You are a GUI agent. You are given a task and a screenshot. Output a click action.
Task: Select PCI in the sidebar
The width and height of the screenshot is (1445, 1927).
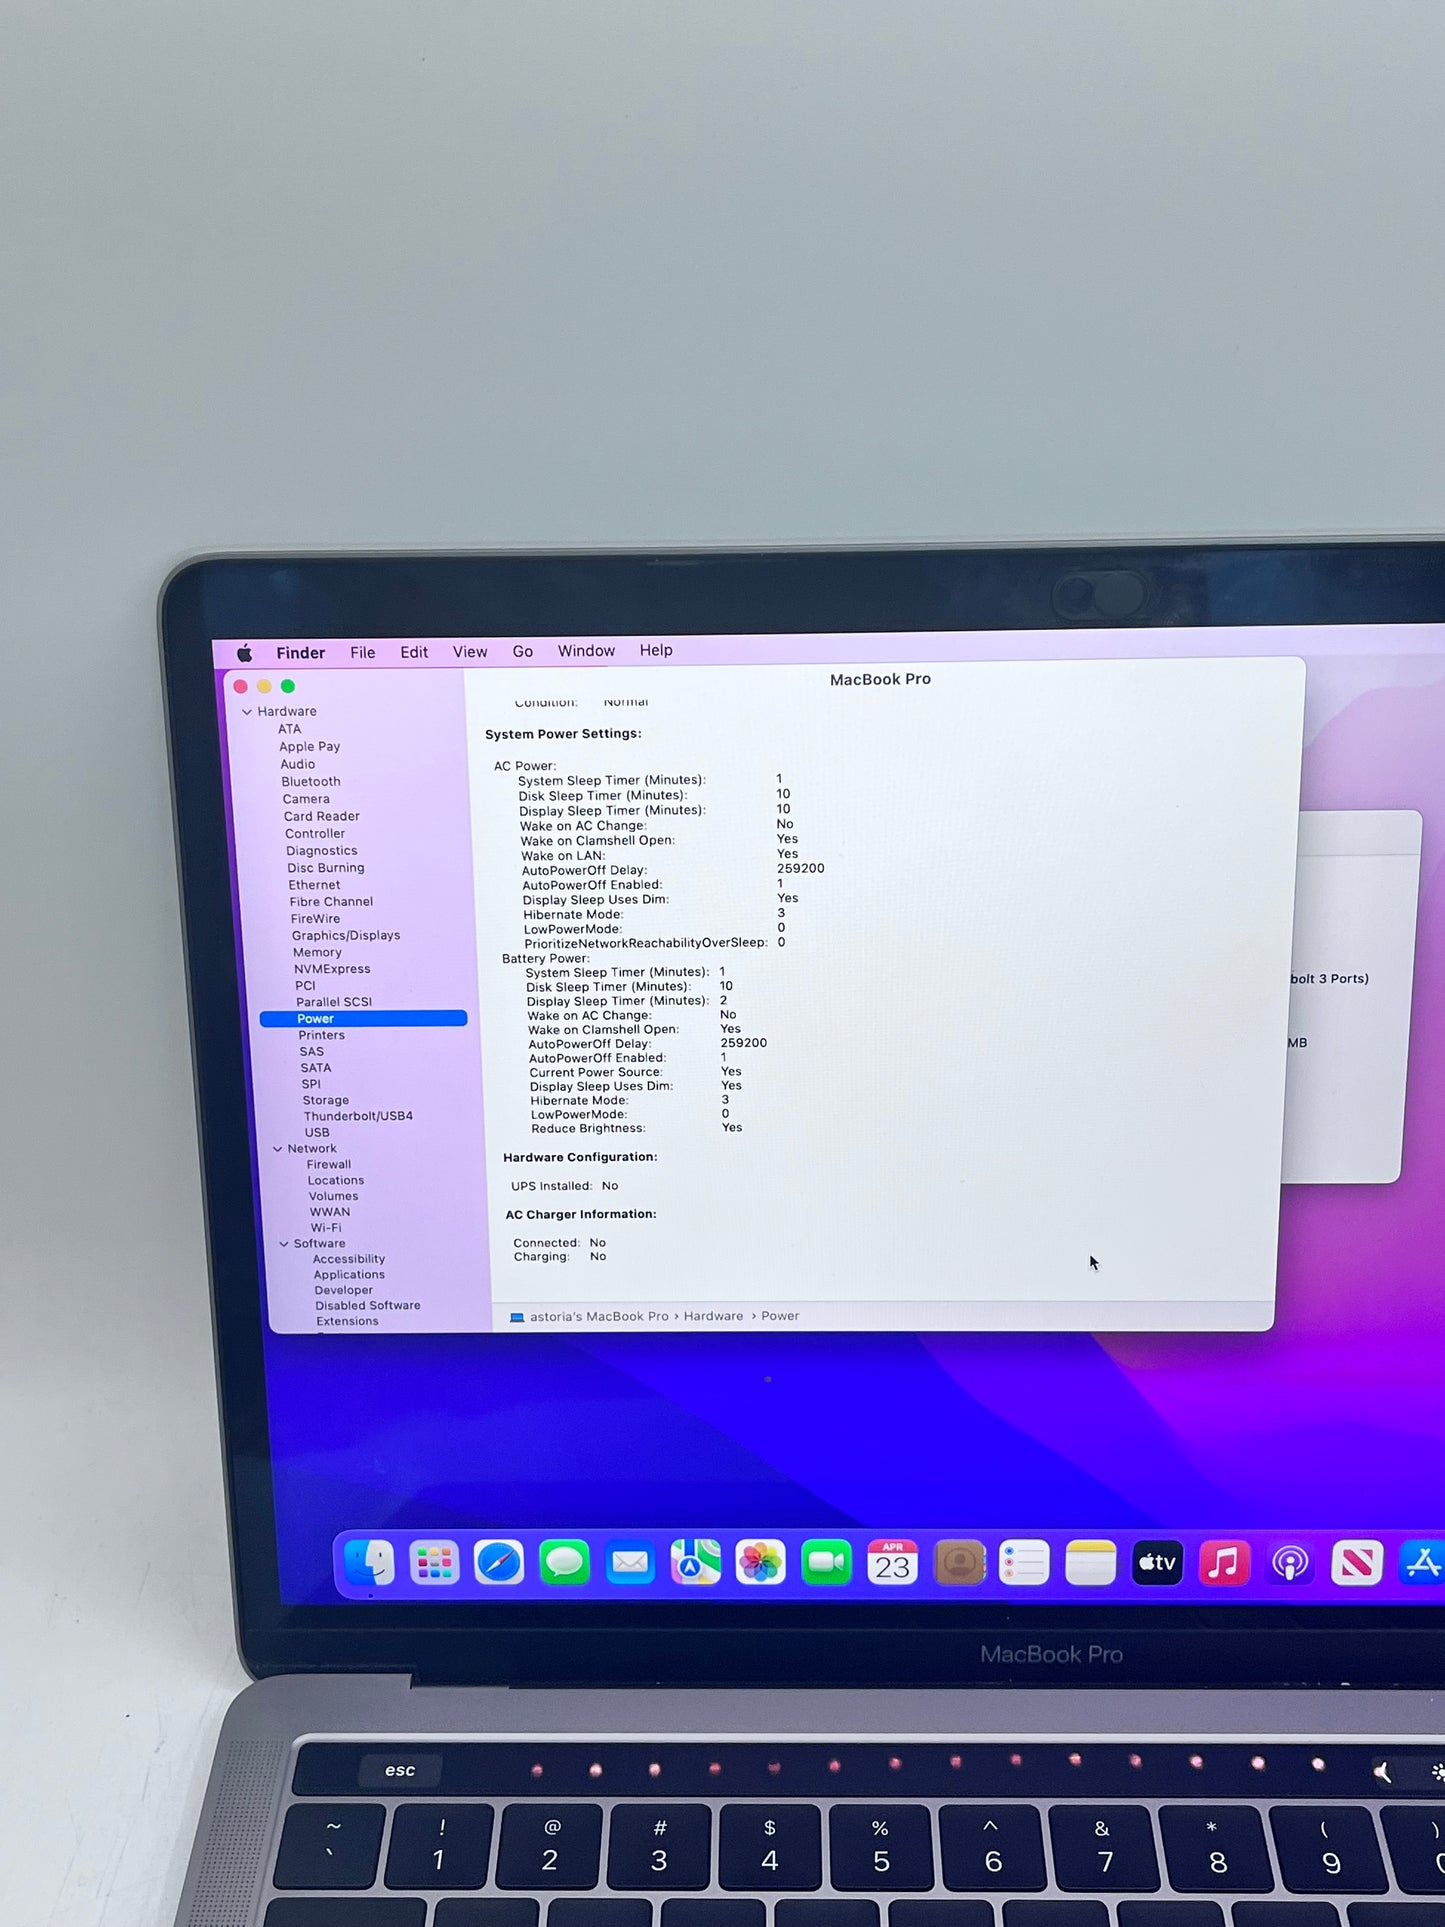305,986
